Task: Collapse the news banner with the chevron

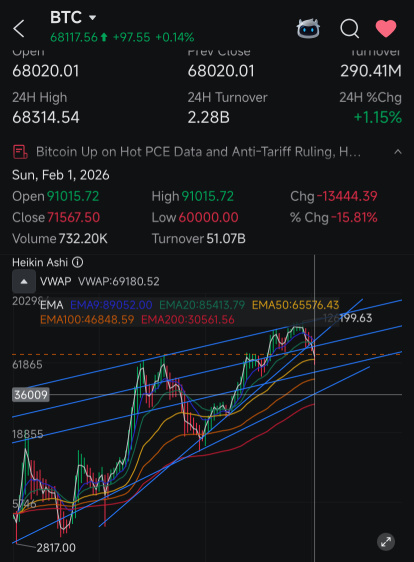Action: 398,152
